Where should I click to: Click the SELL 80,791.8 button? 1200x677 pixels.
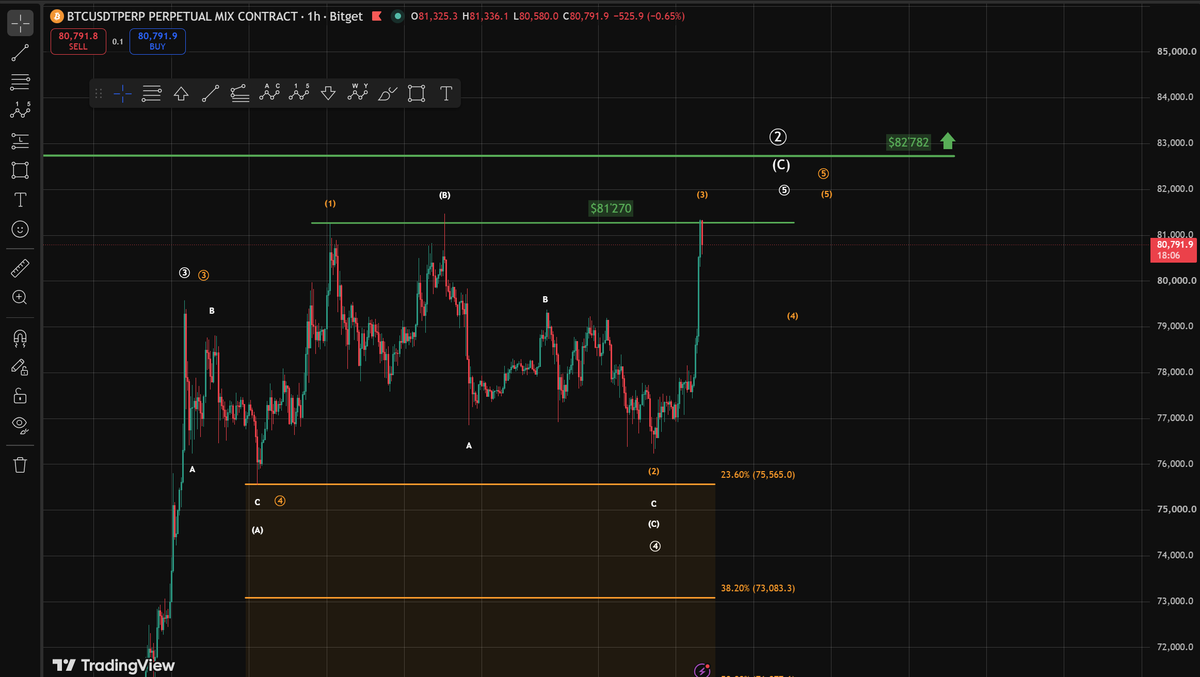[78, 41]
